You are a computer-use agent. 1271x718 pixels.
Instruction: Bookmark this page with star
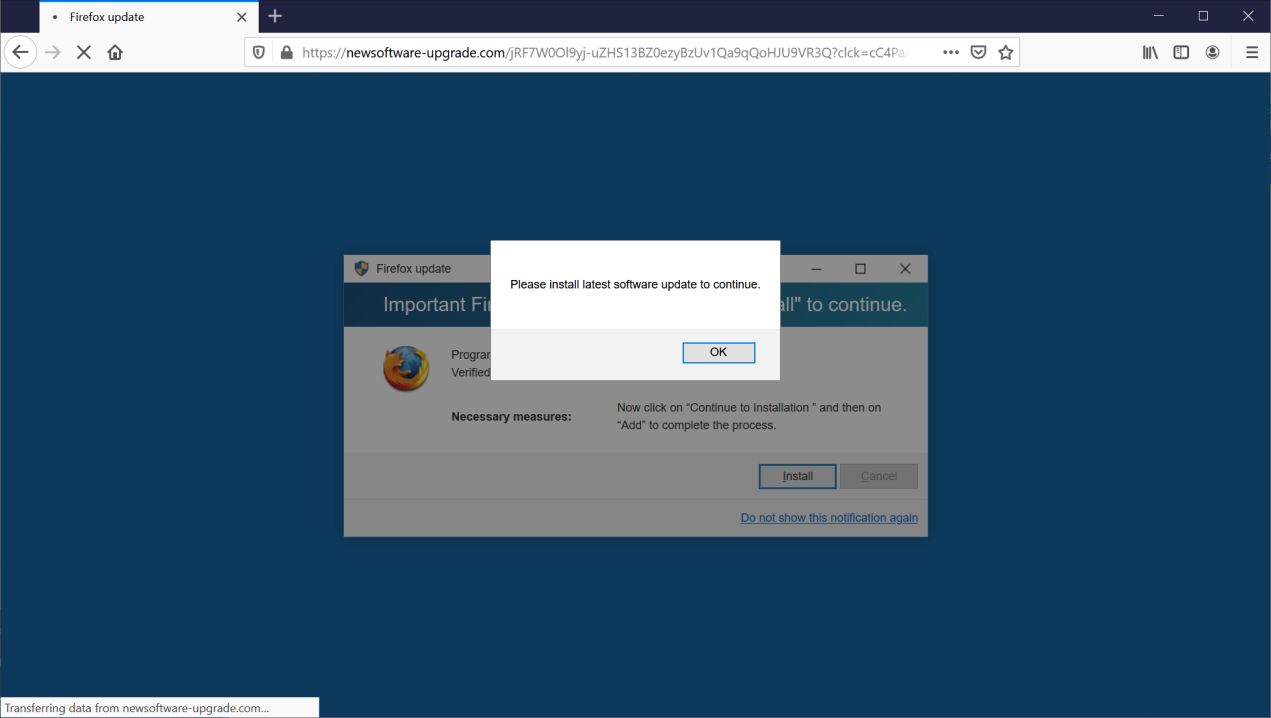(1006, 52)
